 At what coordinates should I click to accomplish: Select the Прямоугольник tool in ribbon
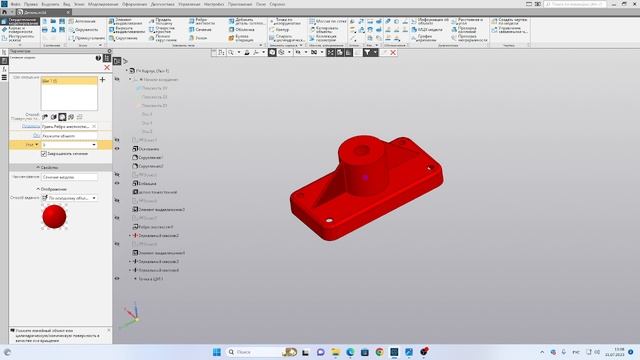(x=87, y=38)
